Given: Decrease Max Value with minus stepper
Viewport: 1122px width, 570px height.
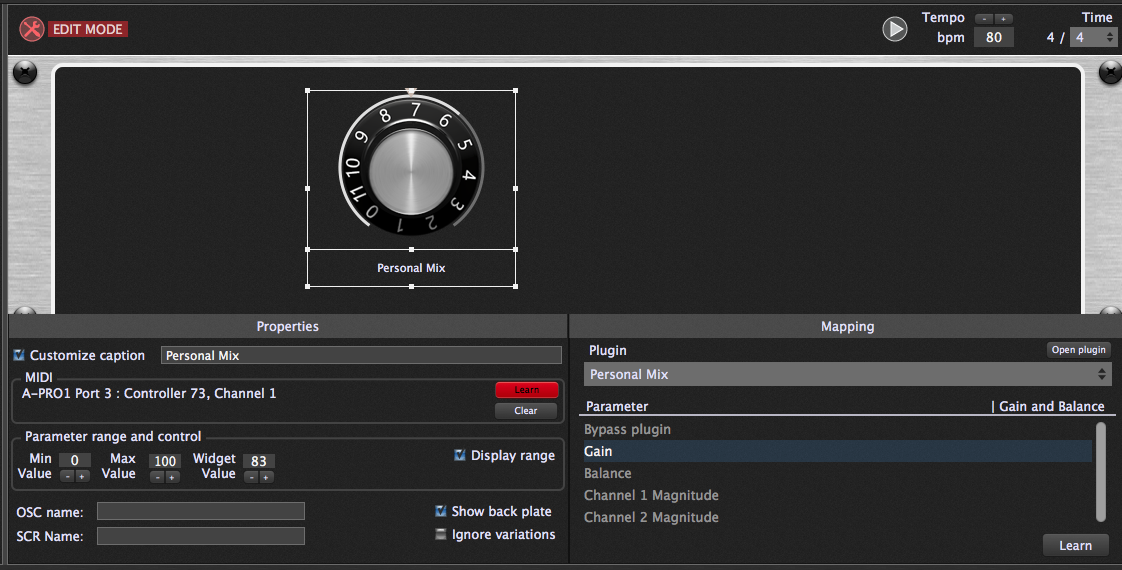Looking at the screenshot, I should (x=157, y=477).
